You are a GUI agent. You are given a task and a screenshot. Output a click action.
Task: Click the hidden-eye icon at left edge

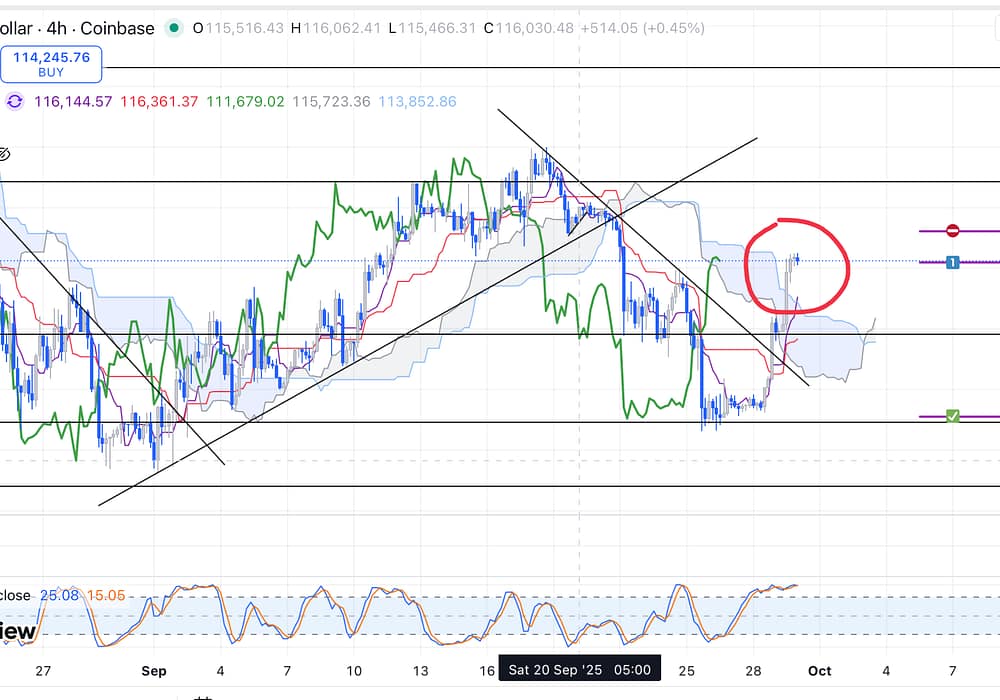point(4,154)
